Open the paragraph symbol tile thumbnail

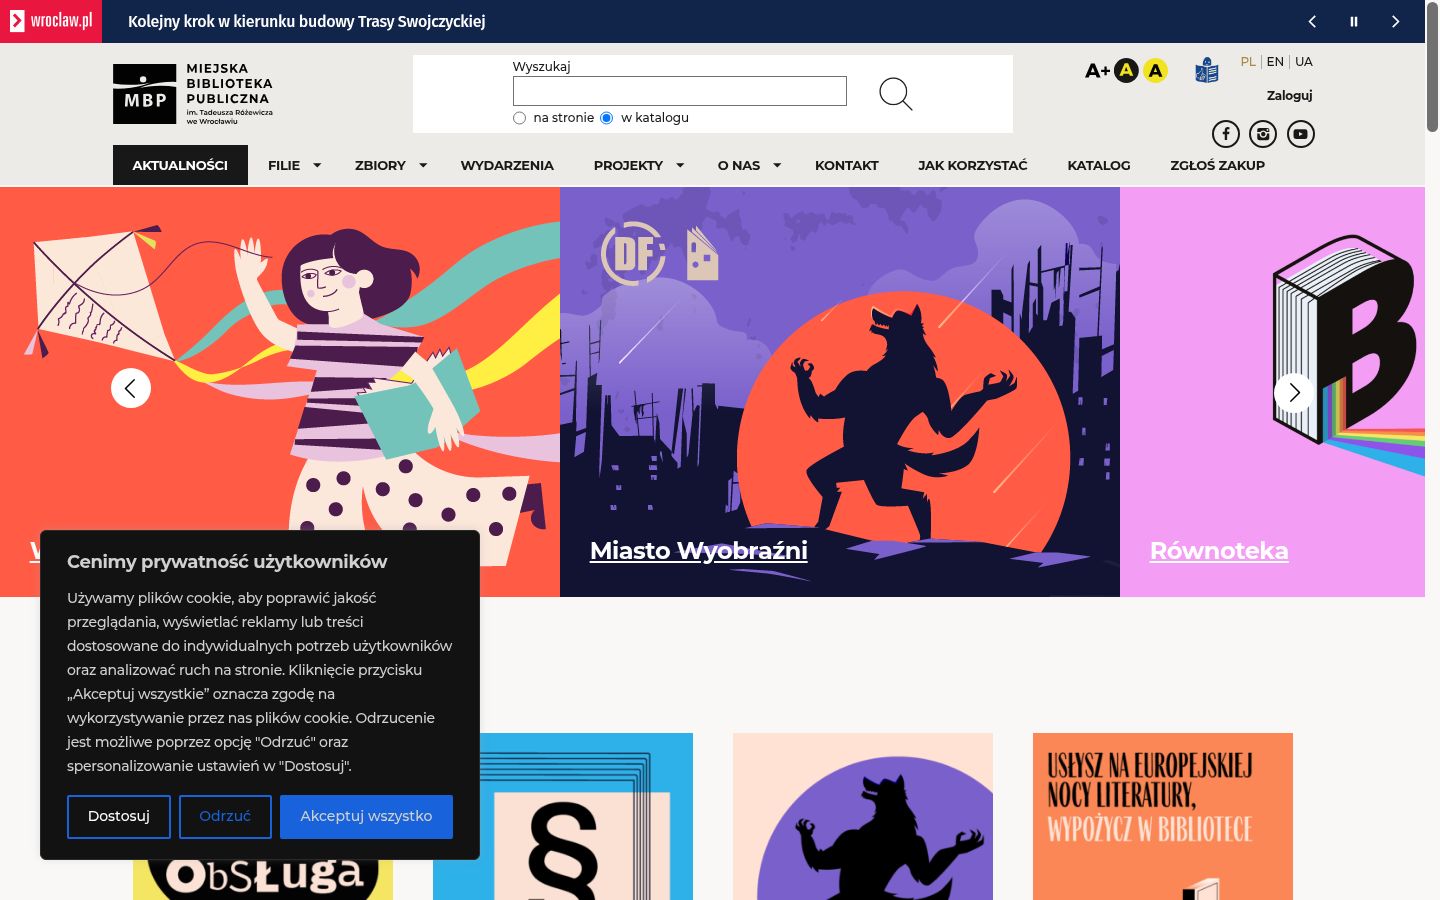[x=563, y=816]
